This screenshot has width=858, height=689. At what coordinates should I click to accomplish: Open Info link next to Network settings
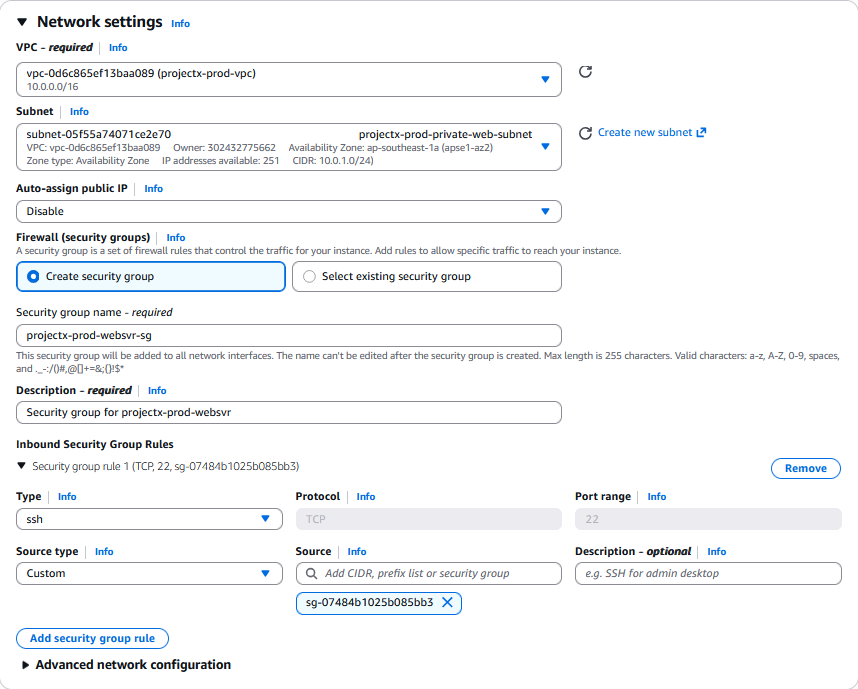(x=180, y=24)
